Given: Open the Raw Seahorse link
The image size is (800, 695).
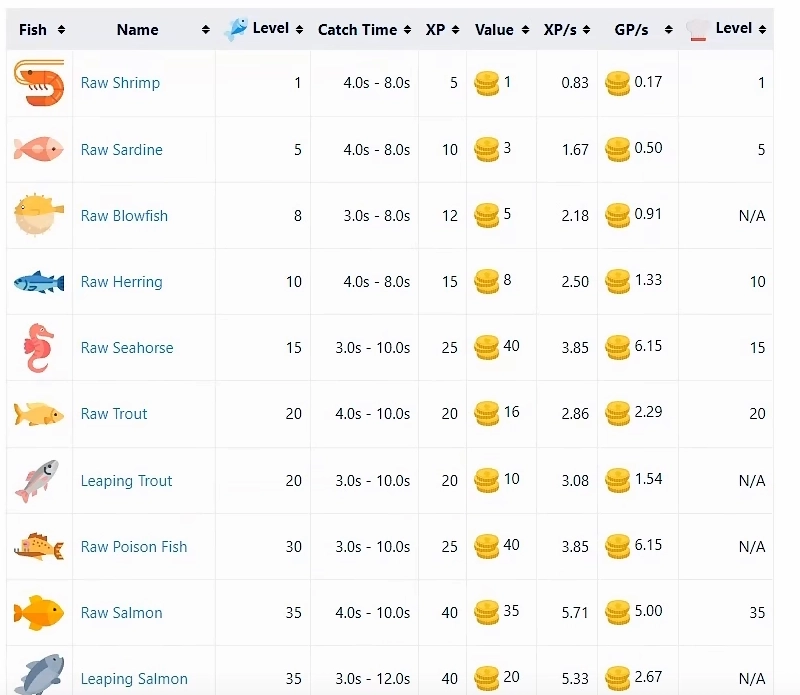Looking at the screenshot, I should (127, 348).
